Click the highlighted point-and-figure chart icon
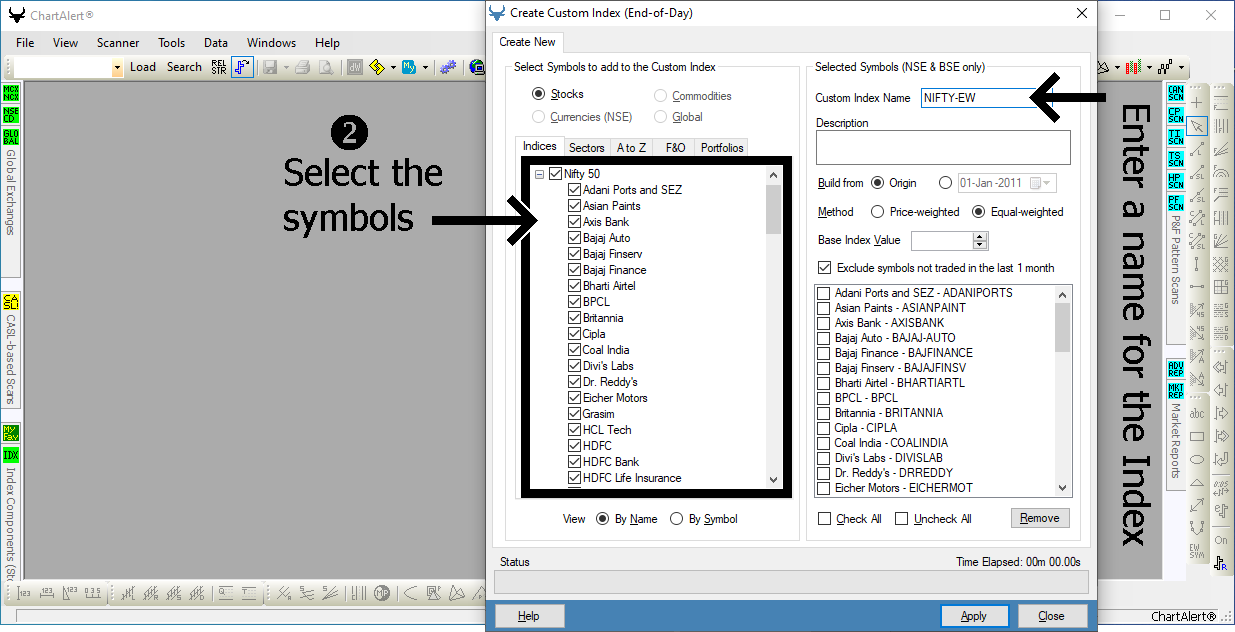The height and width of the screenshot is (632, 1235). click(242, 67)
